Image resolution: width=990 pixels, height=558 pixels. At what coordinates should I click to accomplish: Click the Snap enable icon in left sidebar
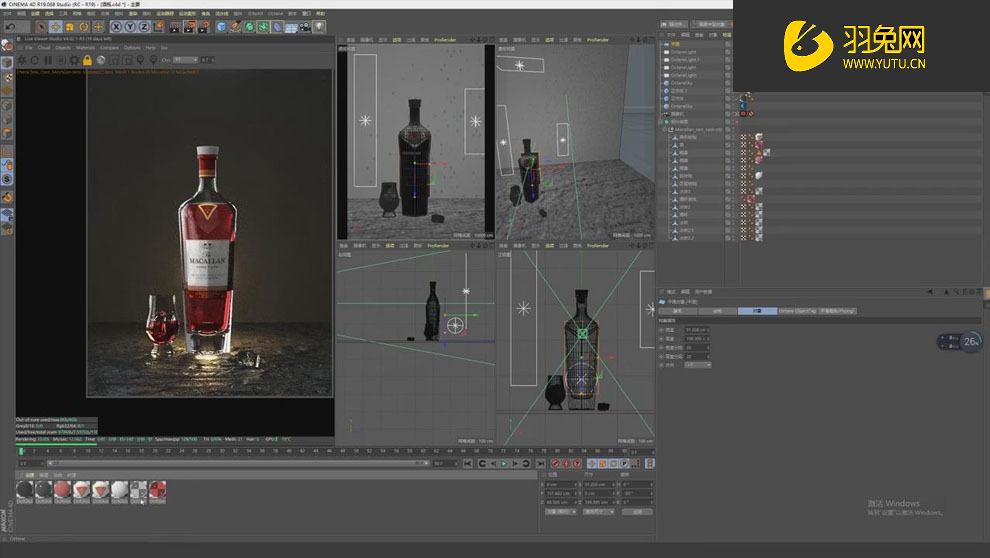(7, 179)
